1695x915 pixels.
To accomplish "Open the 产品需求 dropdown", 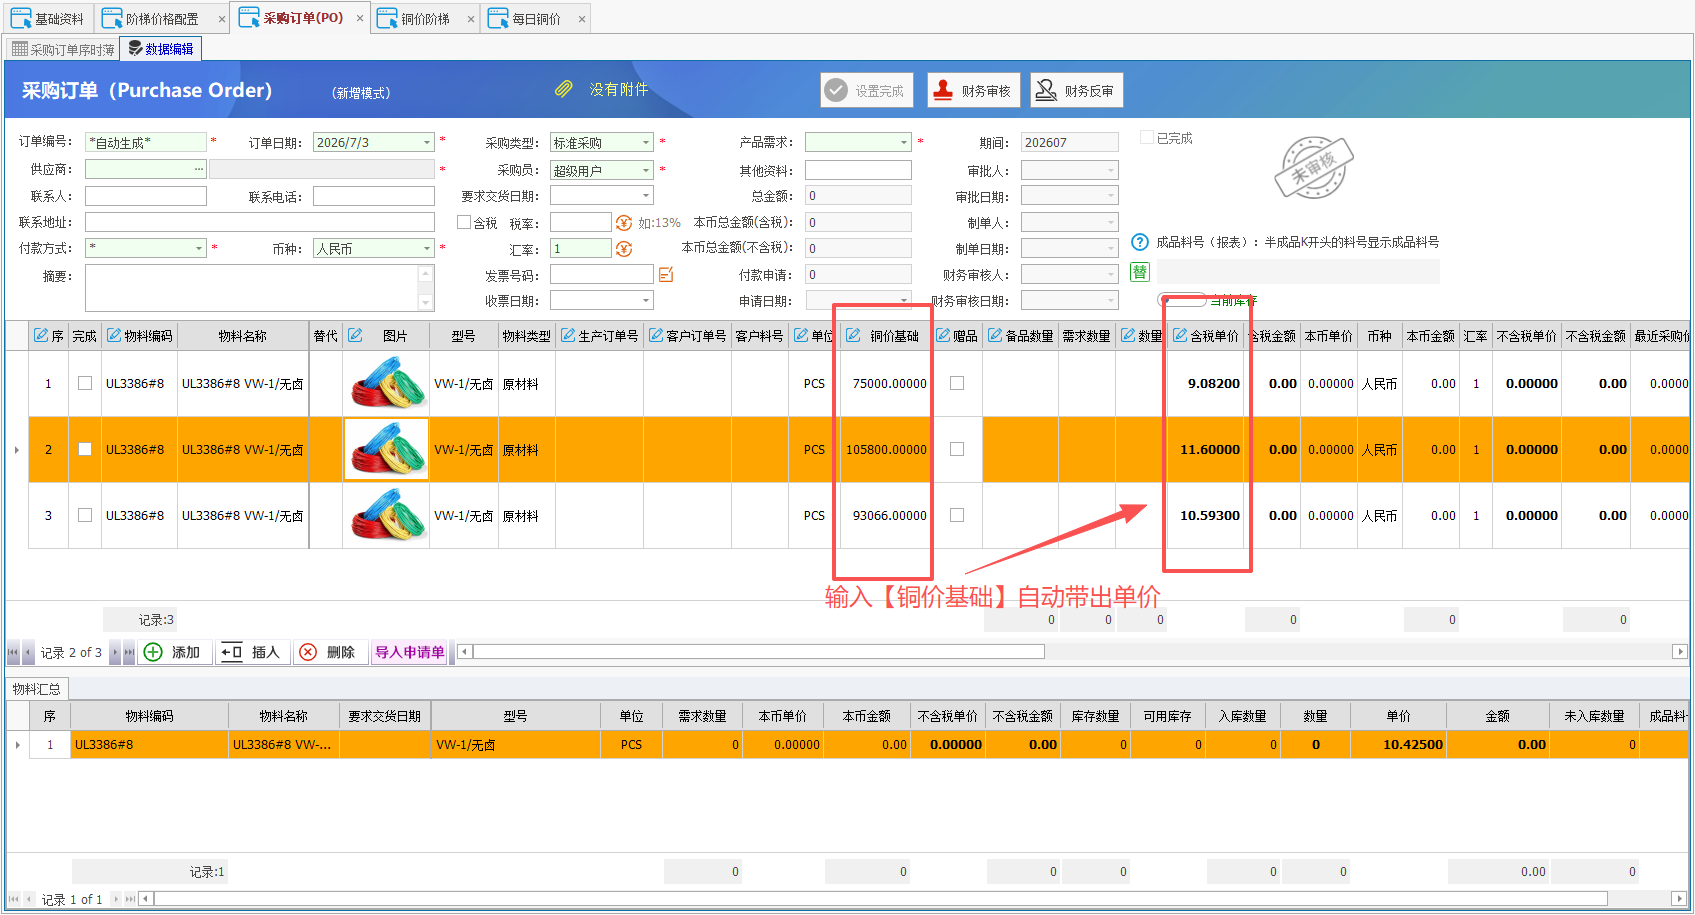I will (x=904, y=142).
